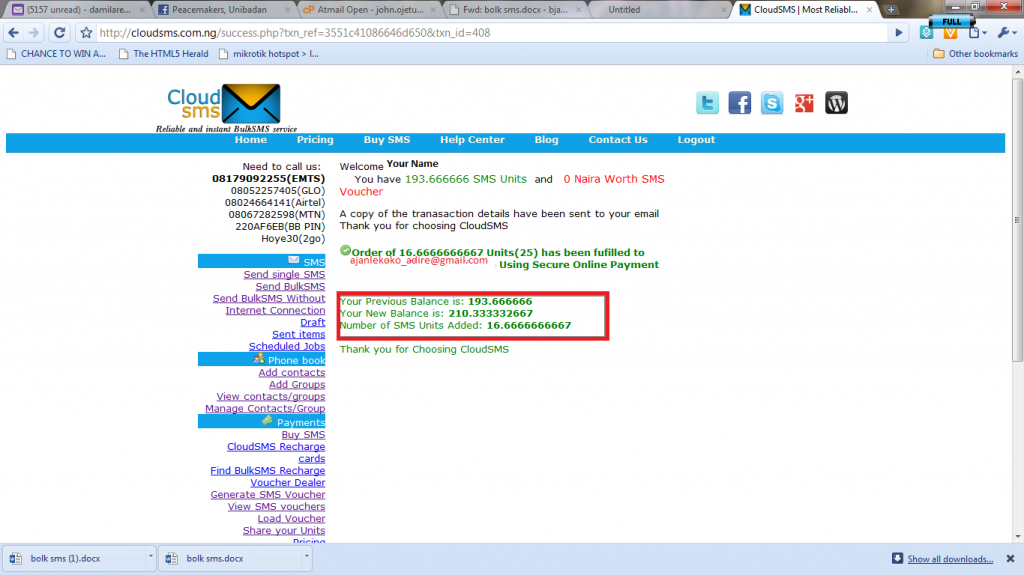1024x575 pixels.
Task: Open The HTML5 Herald bookmark
Action: click(164, 54)
